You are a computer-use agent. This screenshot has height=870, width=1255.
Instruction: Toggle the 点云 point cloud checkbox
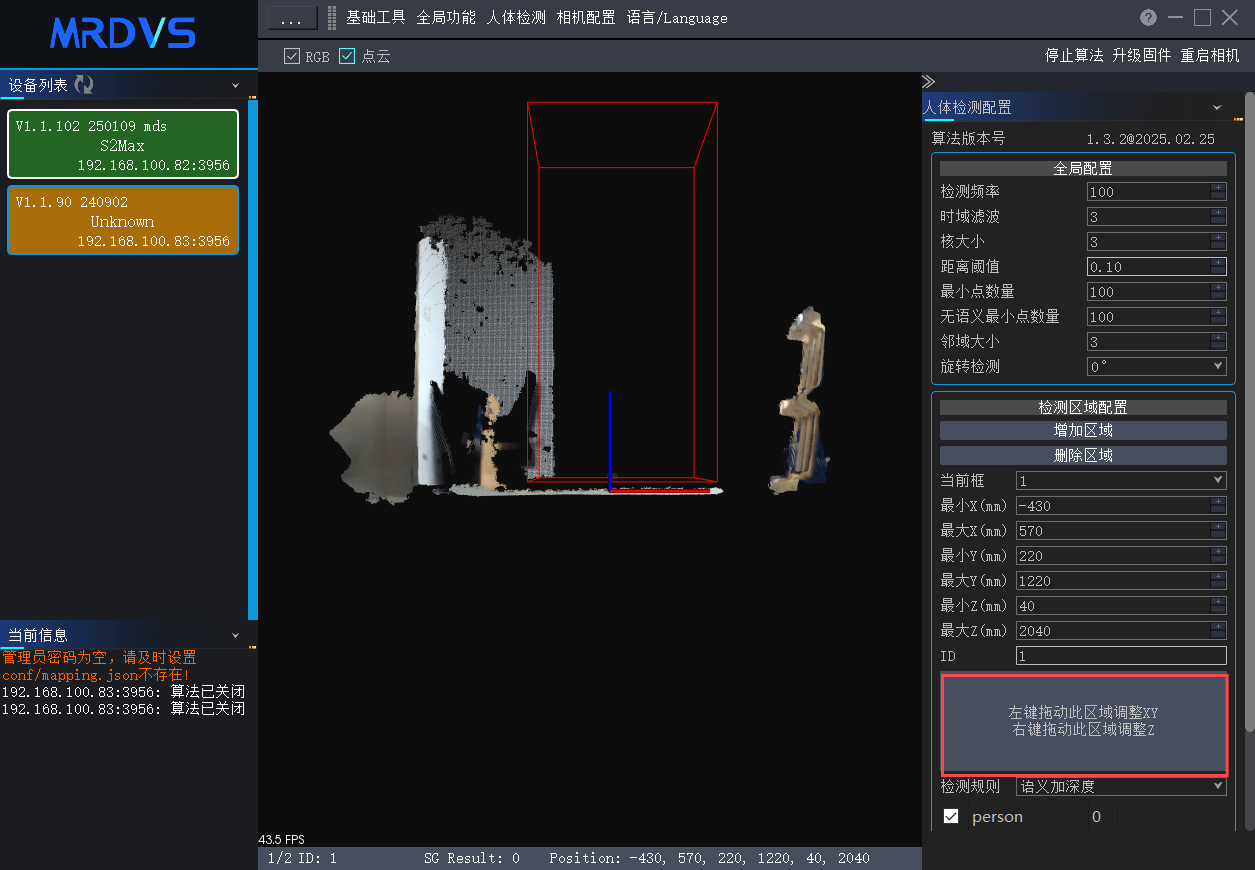(x=347, y=56)
